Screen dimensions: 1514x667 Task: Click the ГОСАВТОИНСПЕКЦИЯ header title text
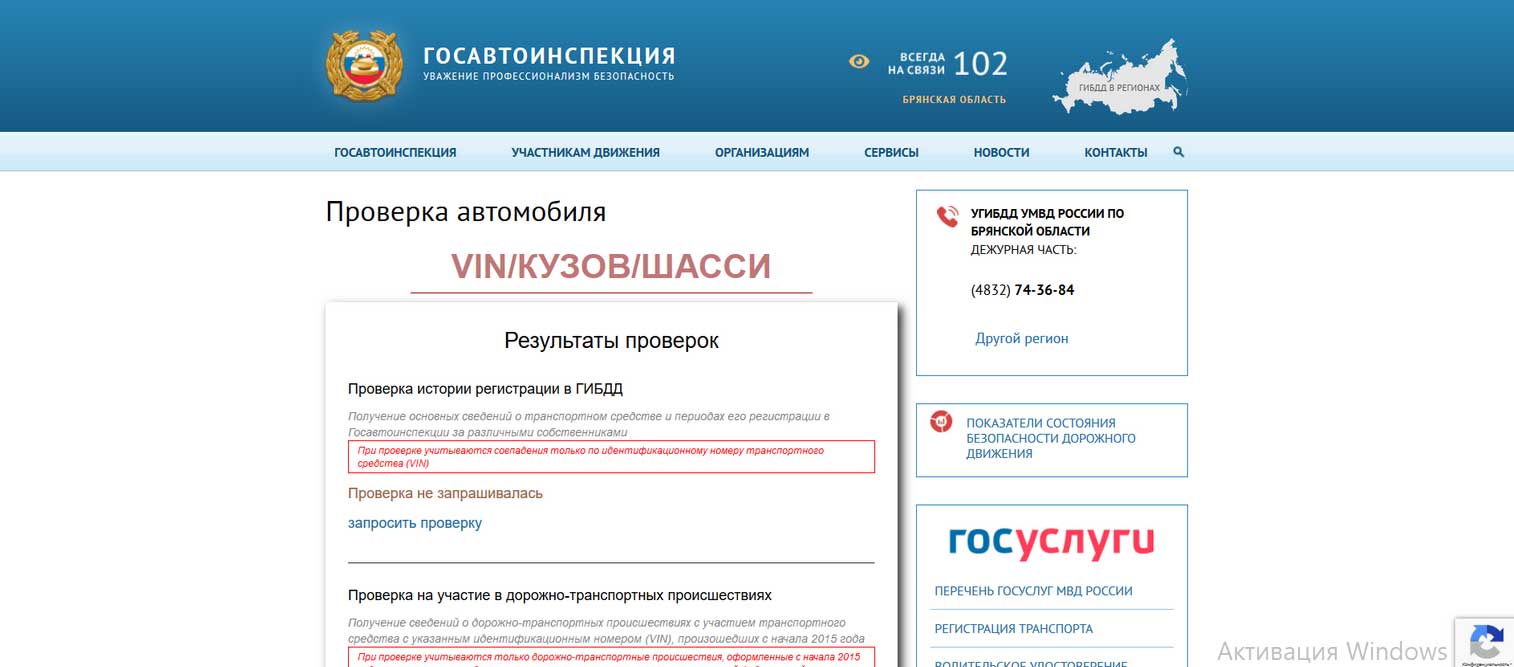click(x=549, y=56)
